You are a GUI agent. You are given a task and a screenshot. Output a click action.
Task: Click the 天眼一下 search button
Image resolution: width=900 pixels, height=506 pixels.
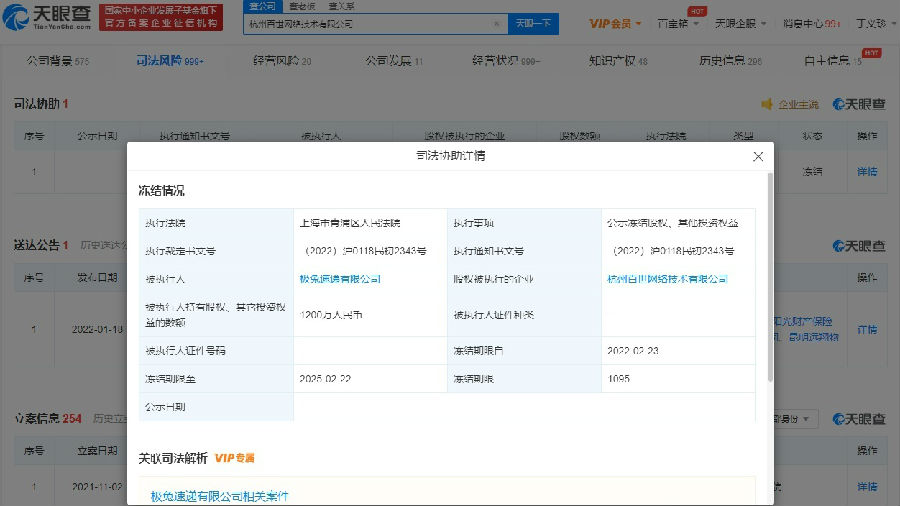click(533, 24)
